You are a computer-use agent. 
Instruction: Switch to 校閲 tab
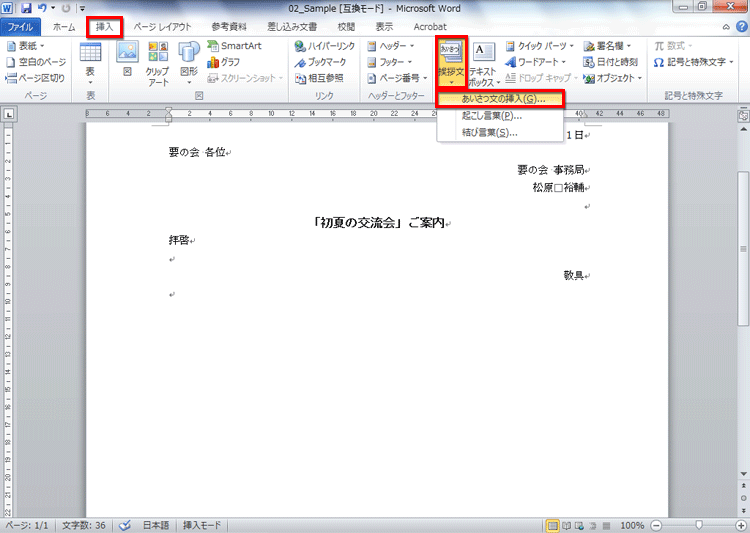[x=346, y=27]
